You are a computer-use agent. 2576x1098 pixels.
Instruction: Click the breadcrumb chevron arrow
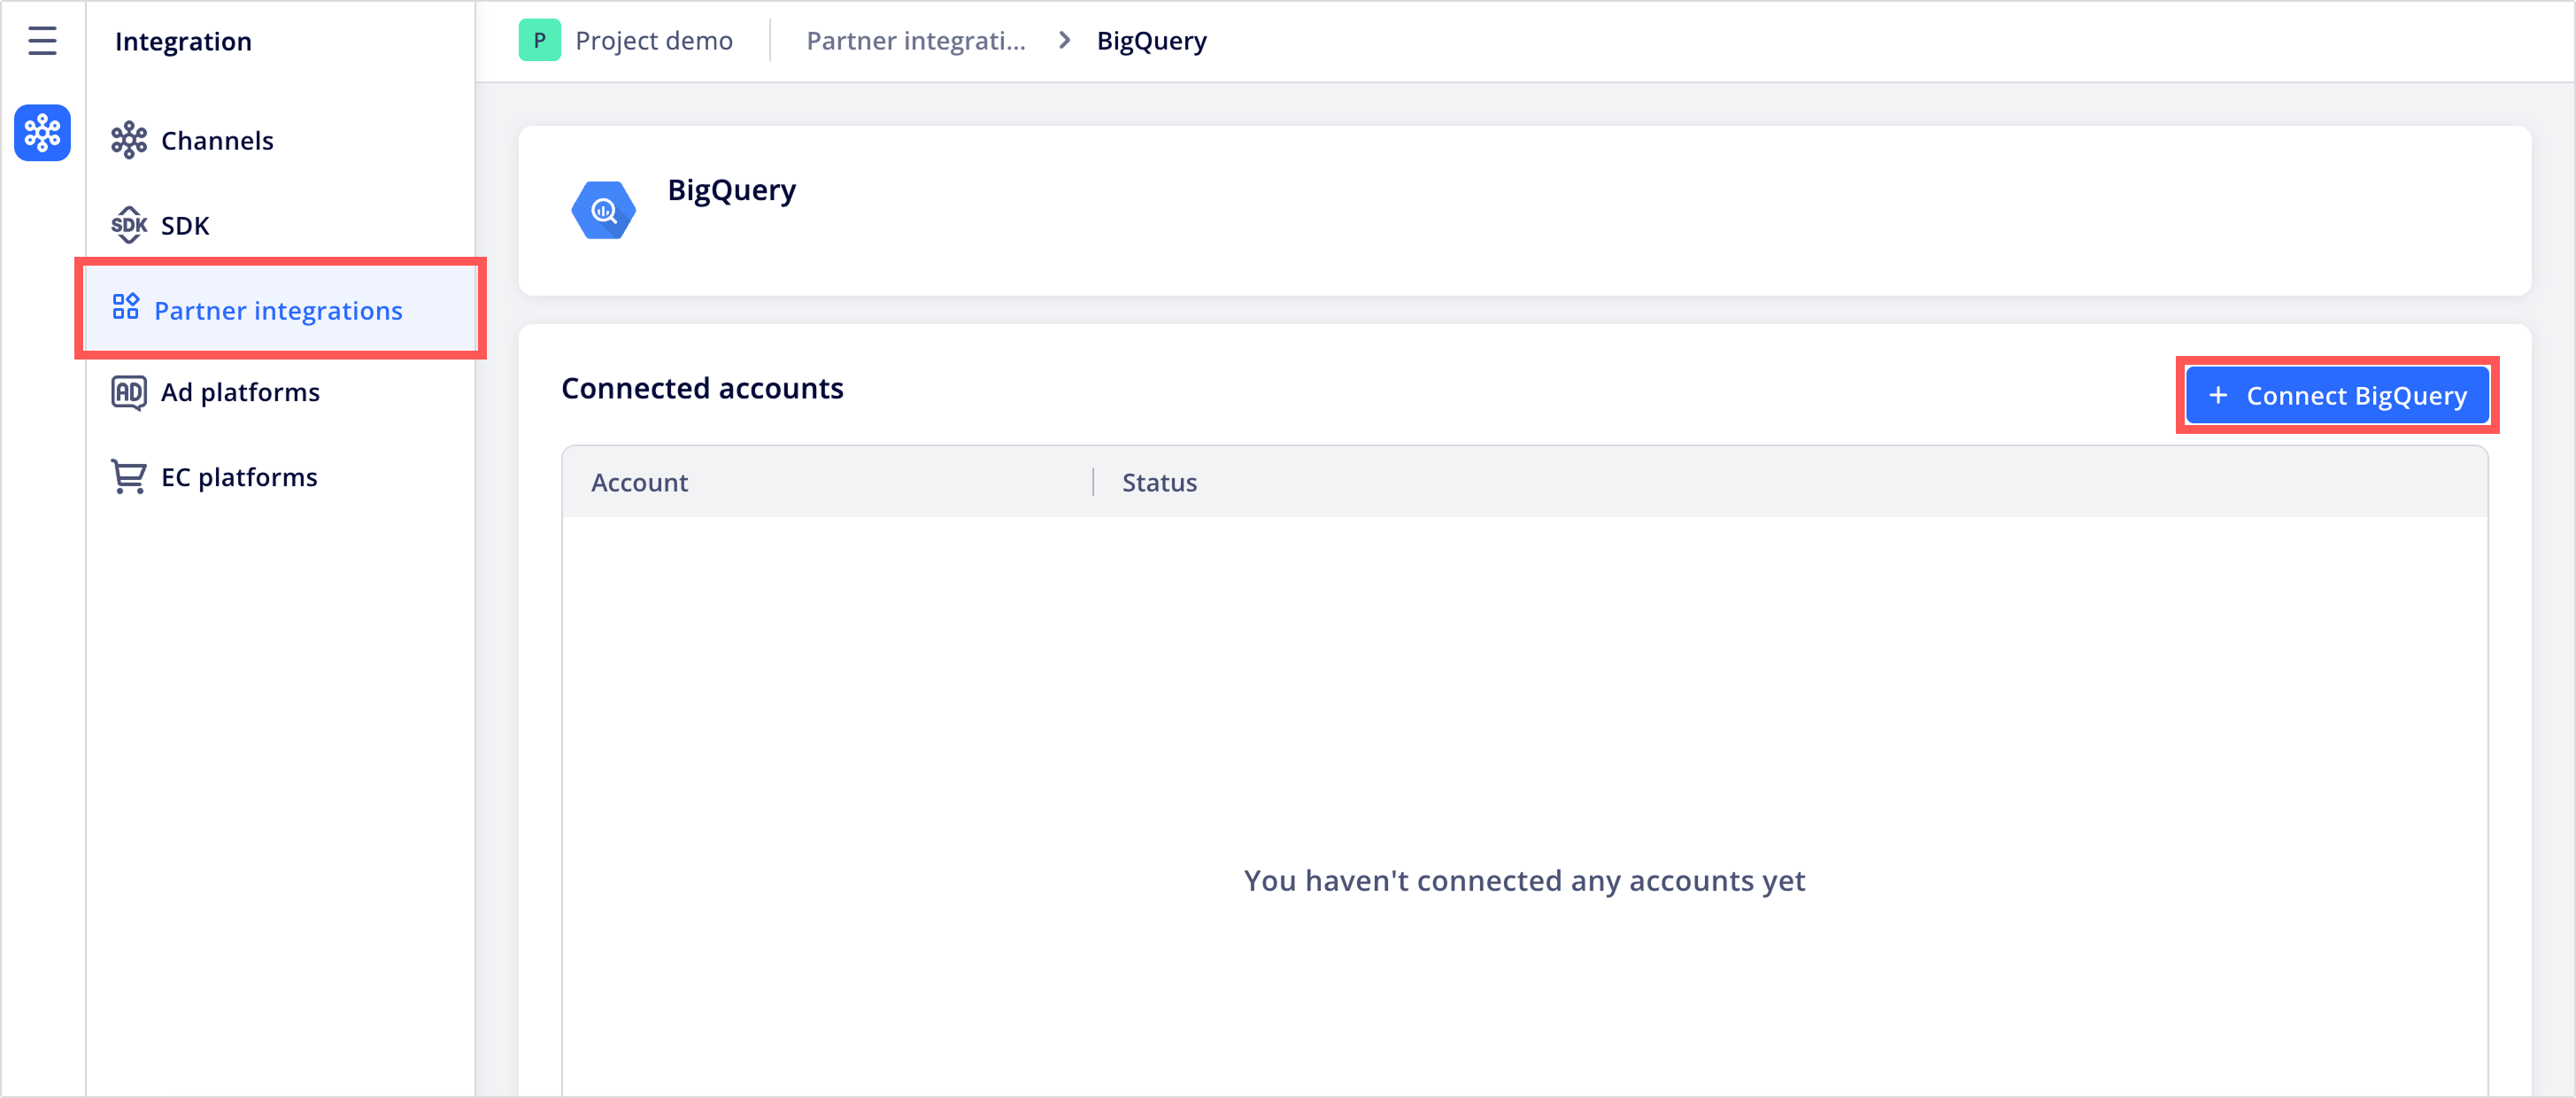(x=1064, y=40)
